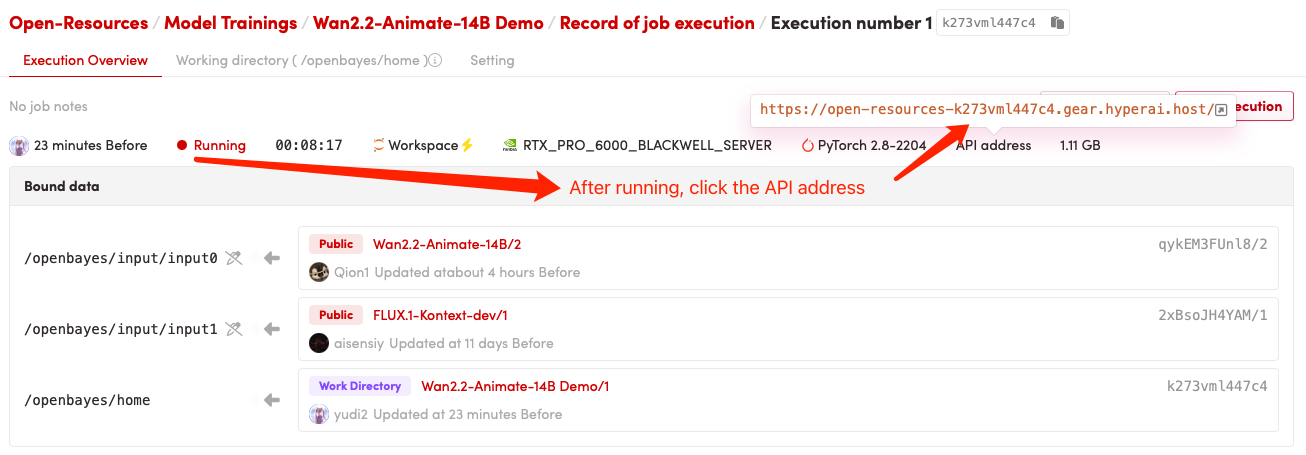
Task: Click the unbind icon next to input0 path
Action: click(234, 258)
